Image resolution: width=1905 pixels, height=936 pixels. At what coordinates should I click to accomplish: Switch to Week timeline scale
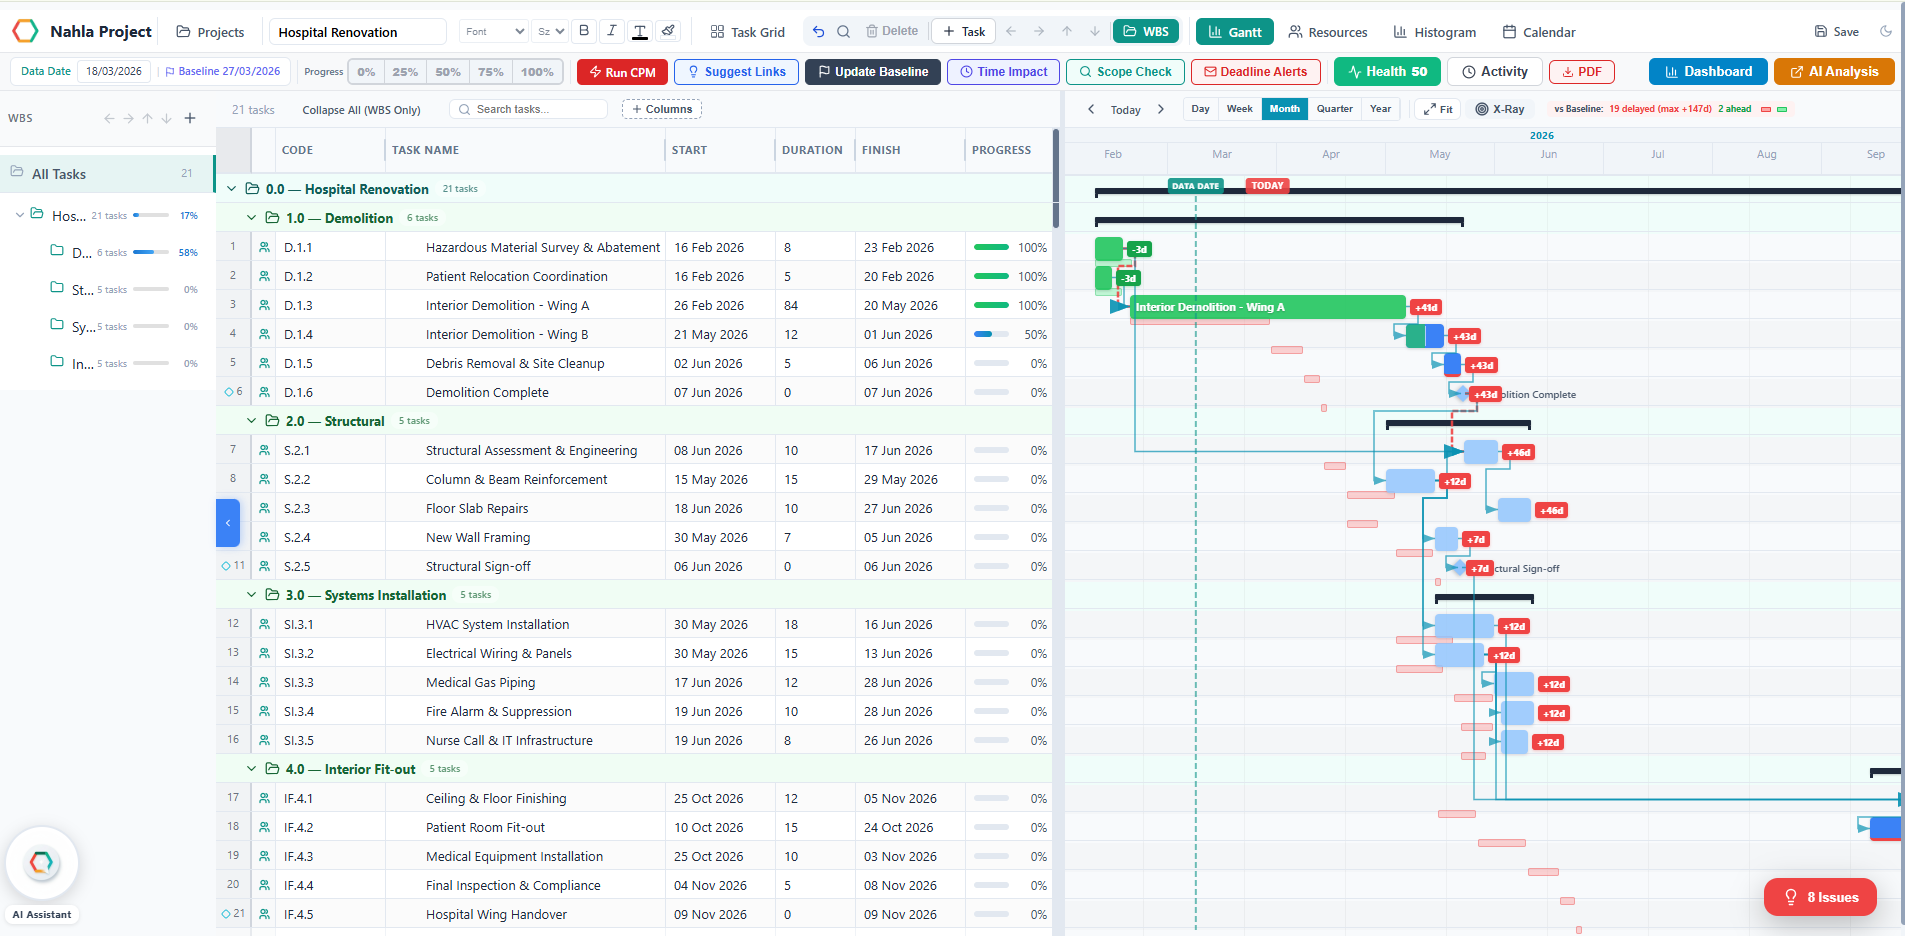[1239, 109]
